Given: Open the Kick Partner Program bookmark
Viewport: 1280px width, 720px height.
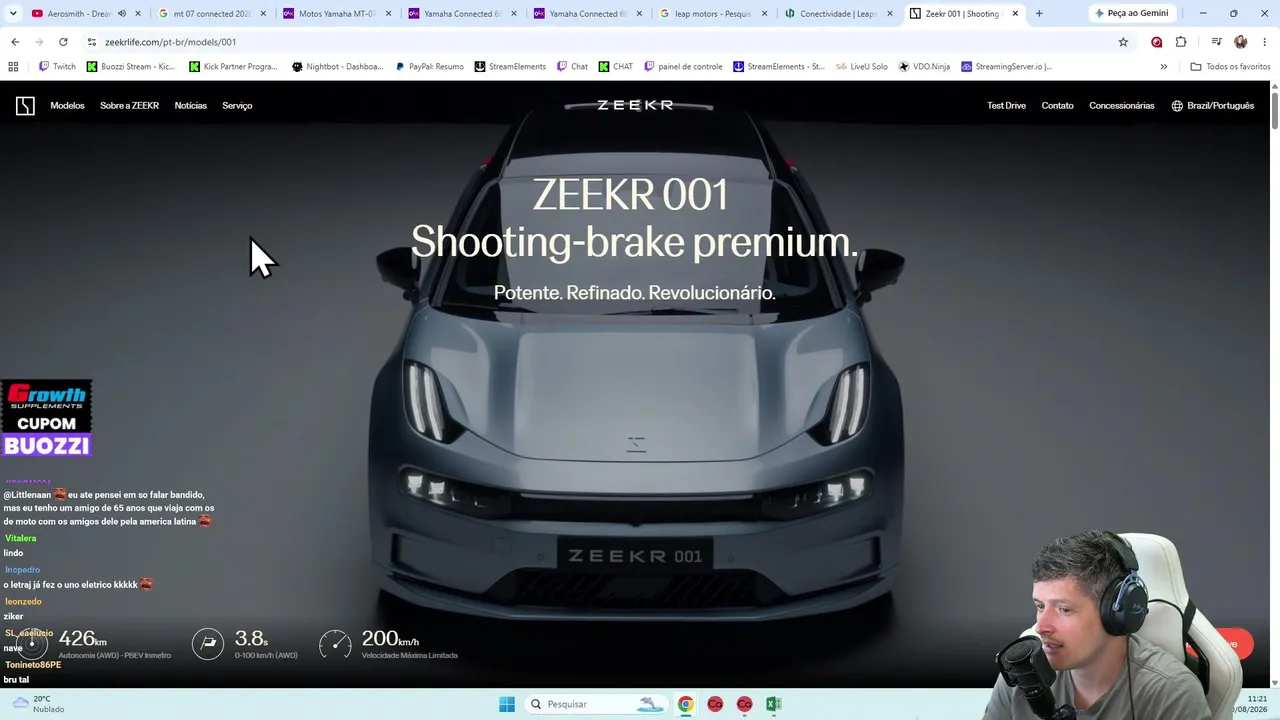Looking at the screenshot, I should 233,67.
